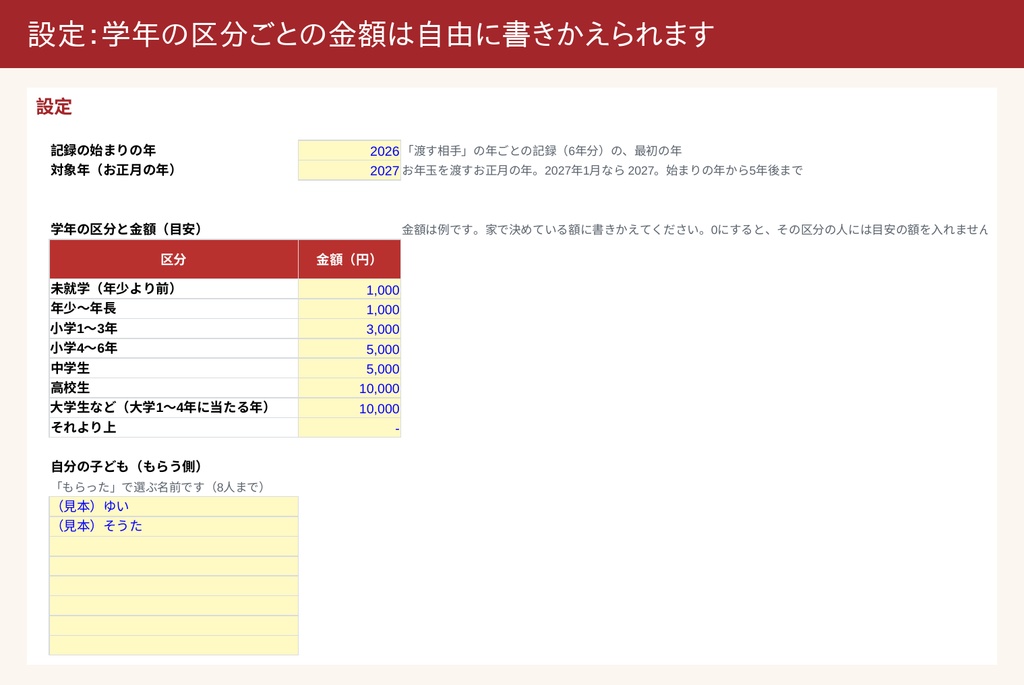
Task: Select the 中学生 amount cell
Action: 349,368
